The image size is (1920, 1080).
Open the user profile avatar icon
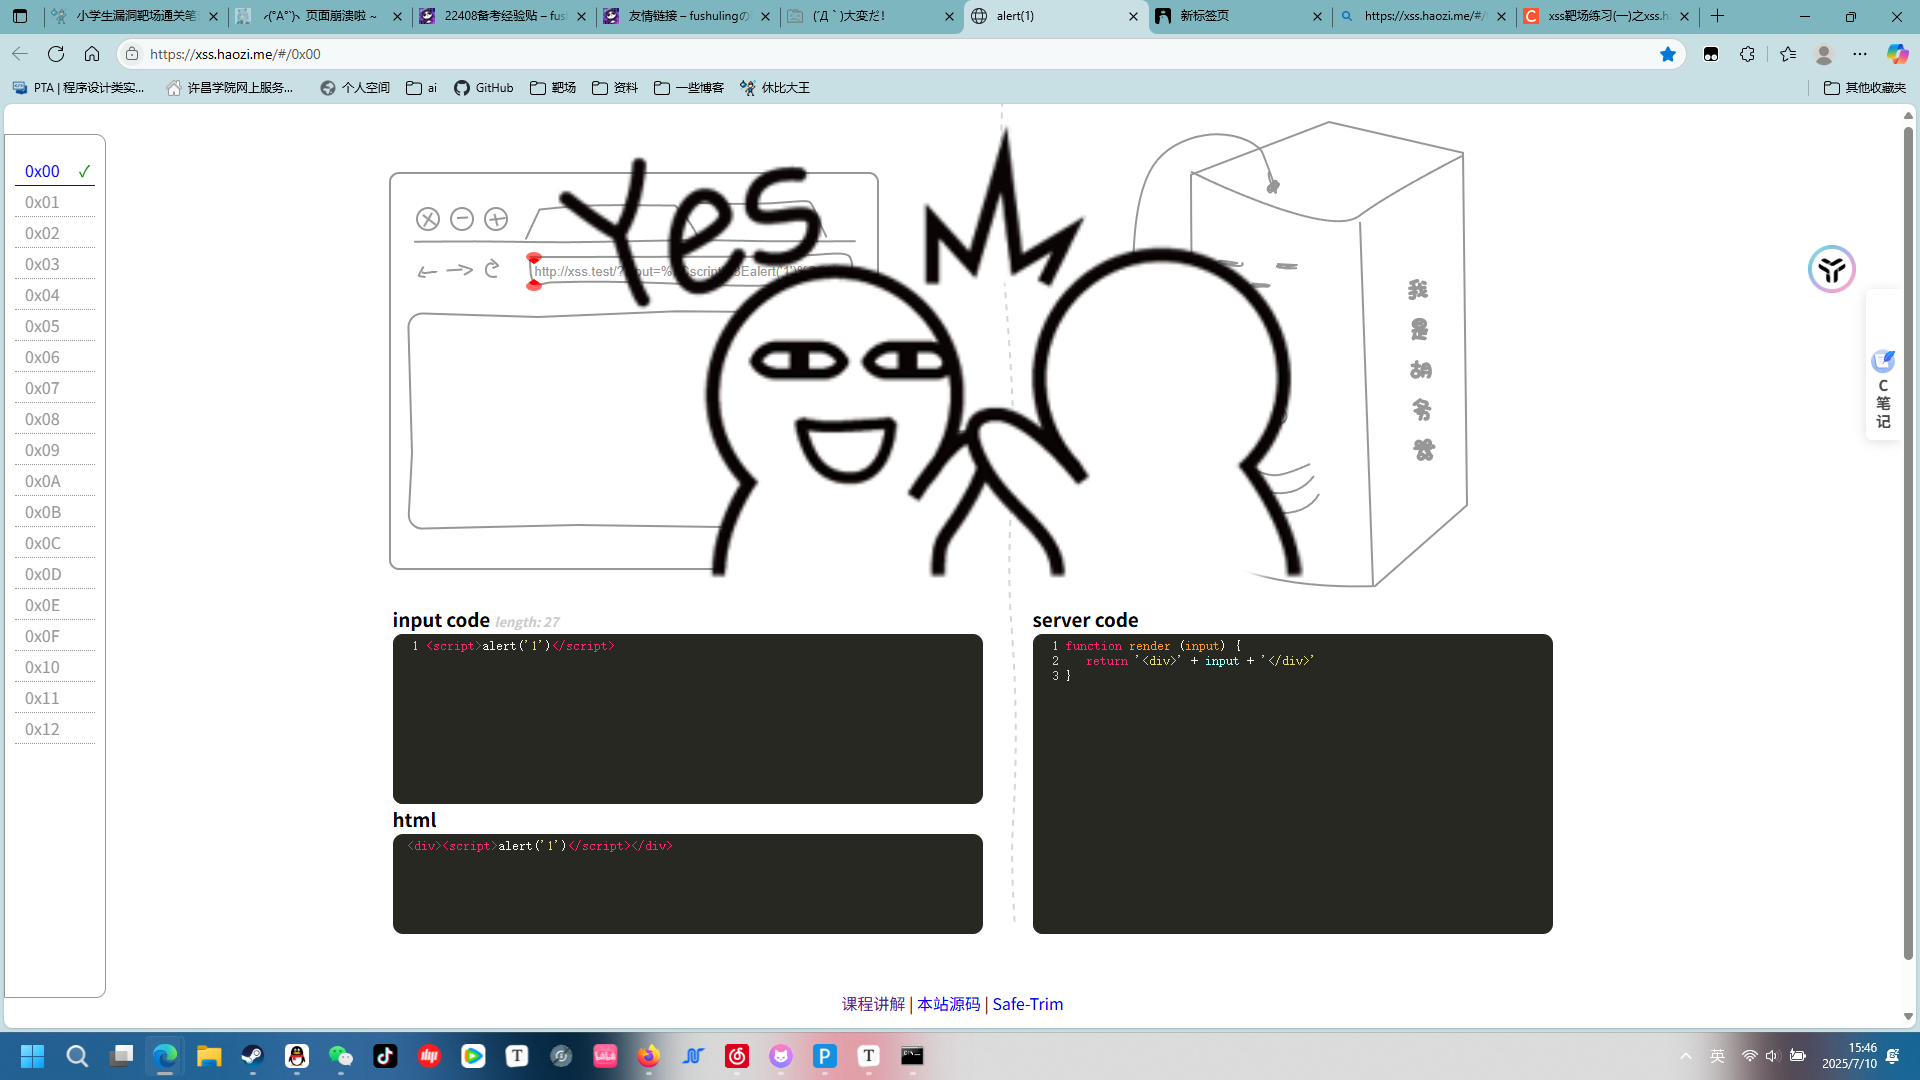tap(1824, 54)
